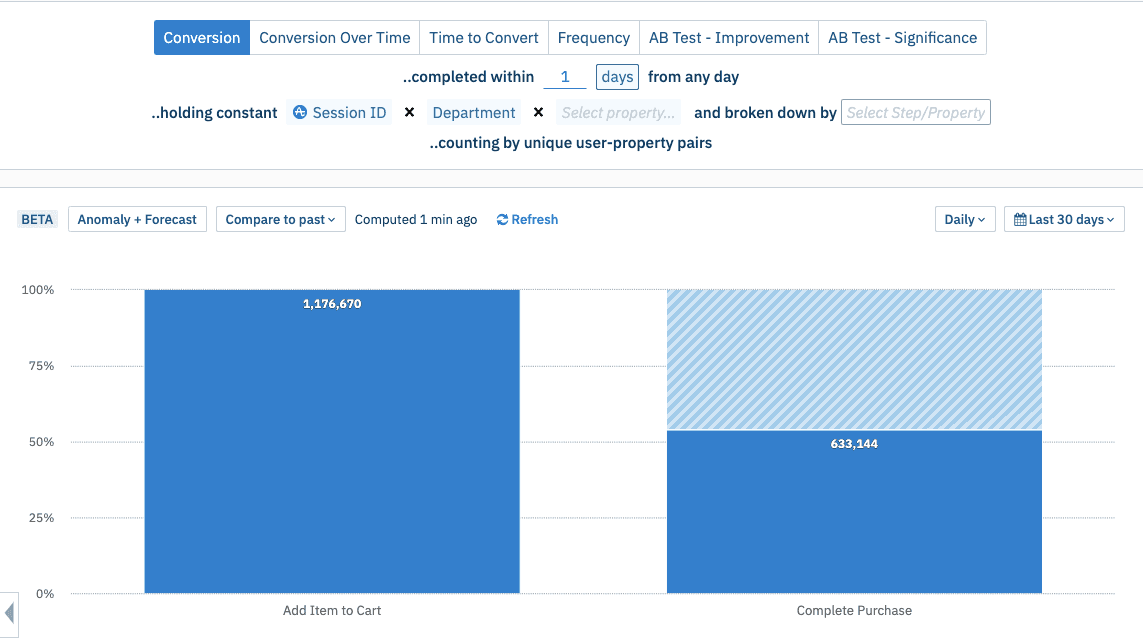
Task: Click the refresh icon to recompute results
Action: tap(502, 219)
